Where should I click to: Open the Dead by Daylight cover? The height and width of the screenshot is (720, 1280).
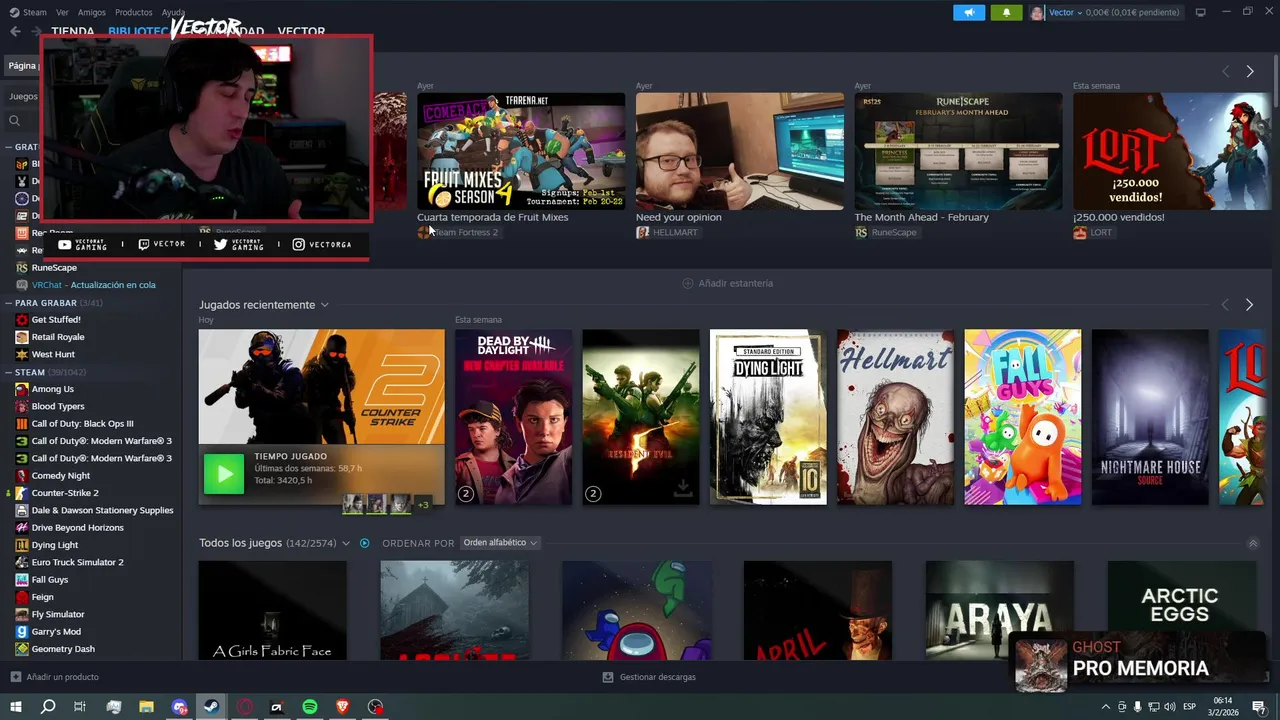513,417
